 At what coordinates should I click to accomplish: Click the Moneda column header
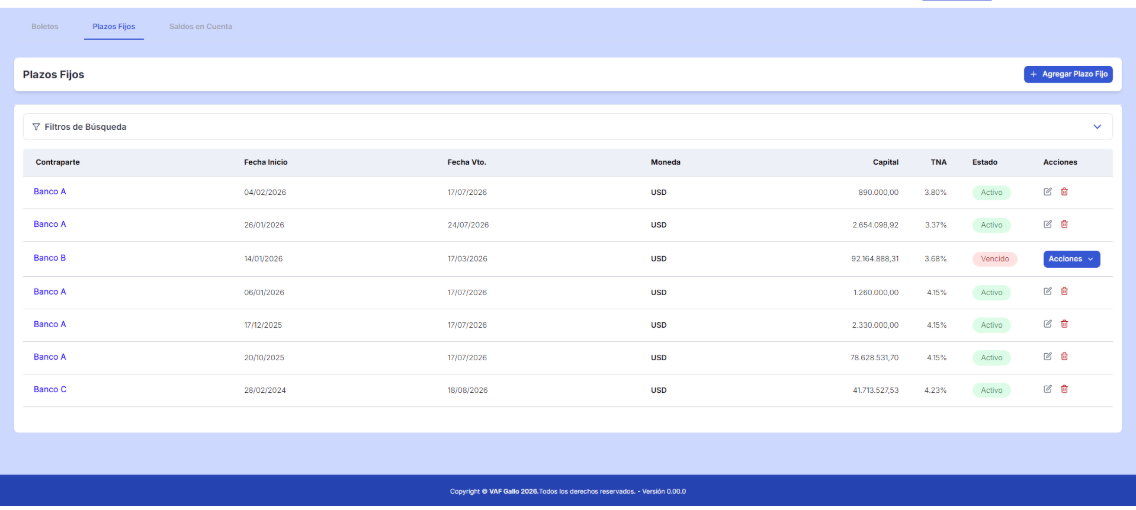[665, 162]
